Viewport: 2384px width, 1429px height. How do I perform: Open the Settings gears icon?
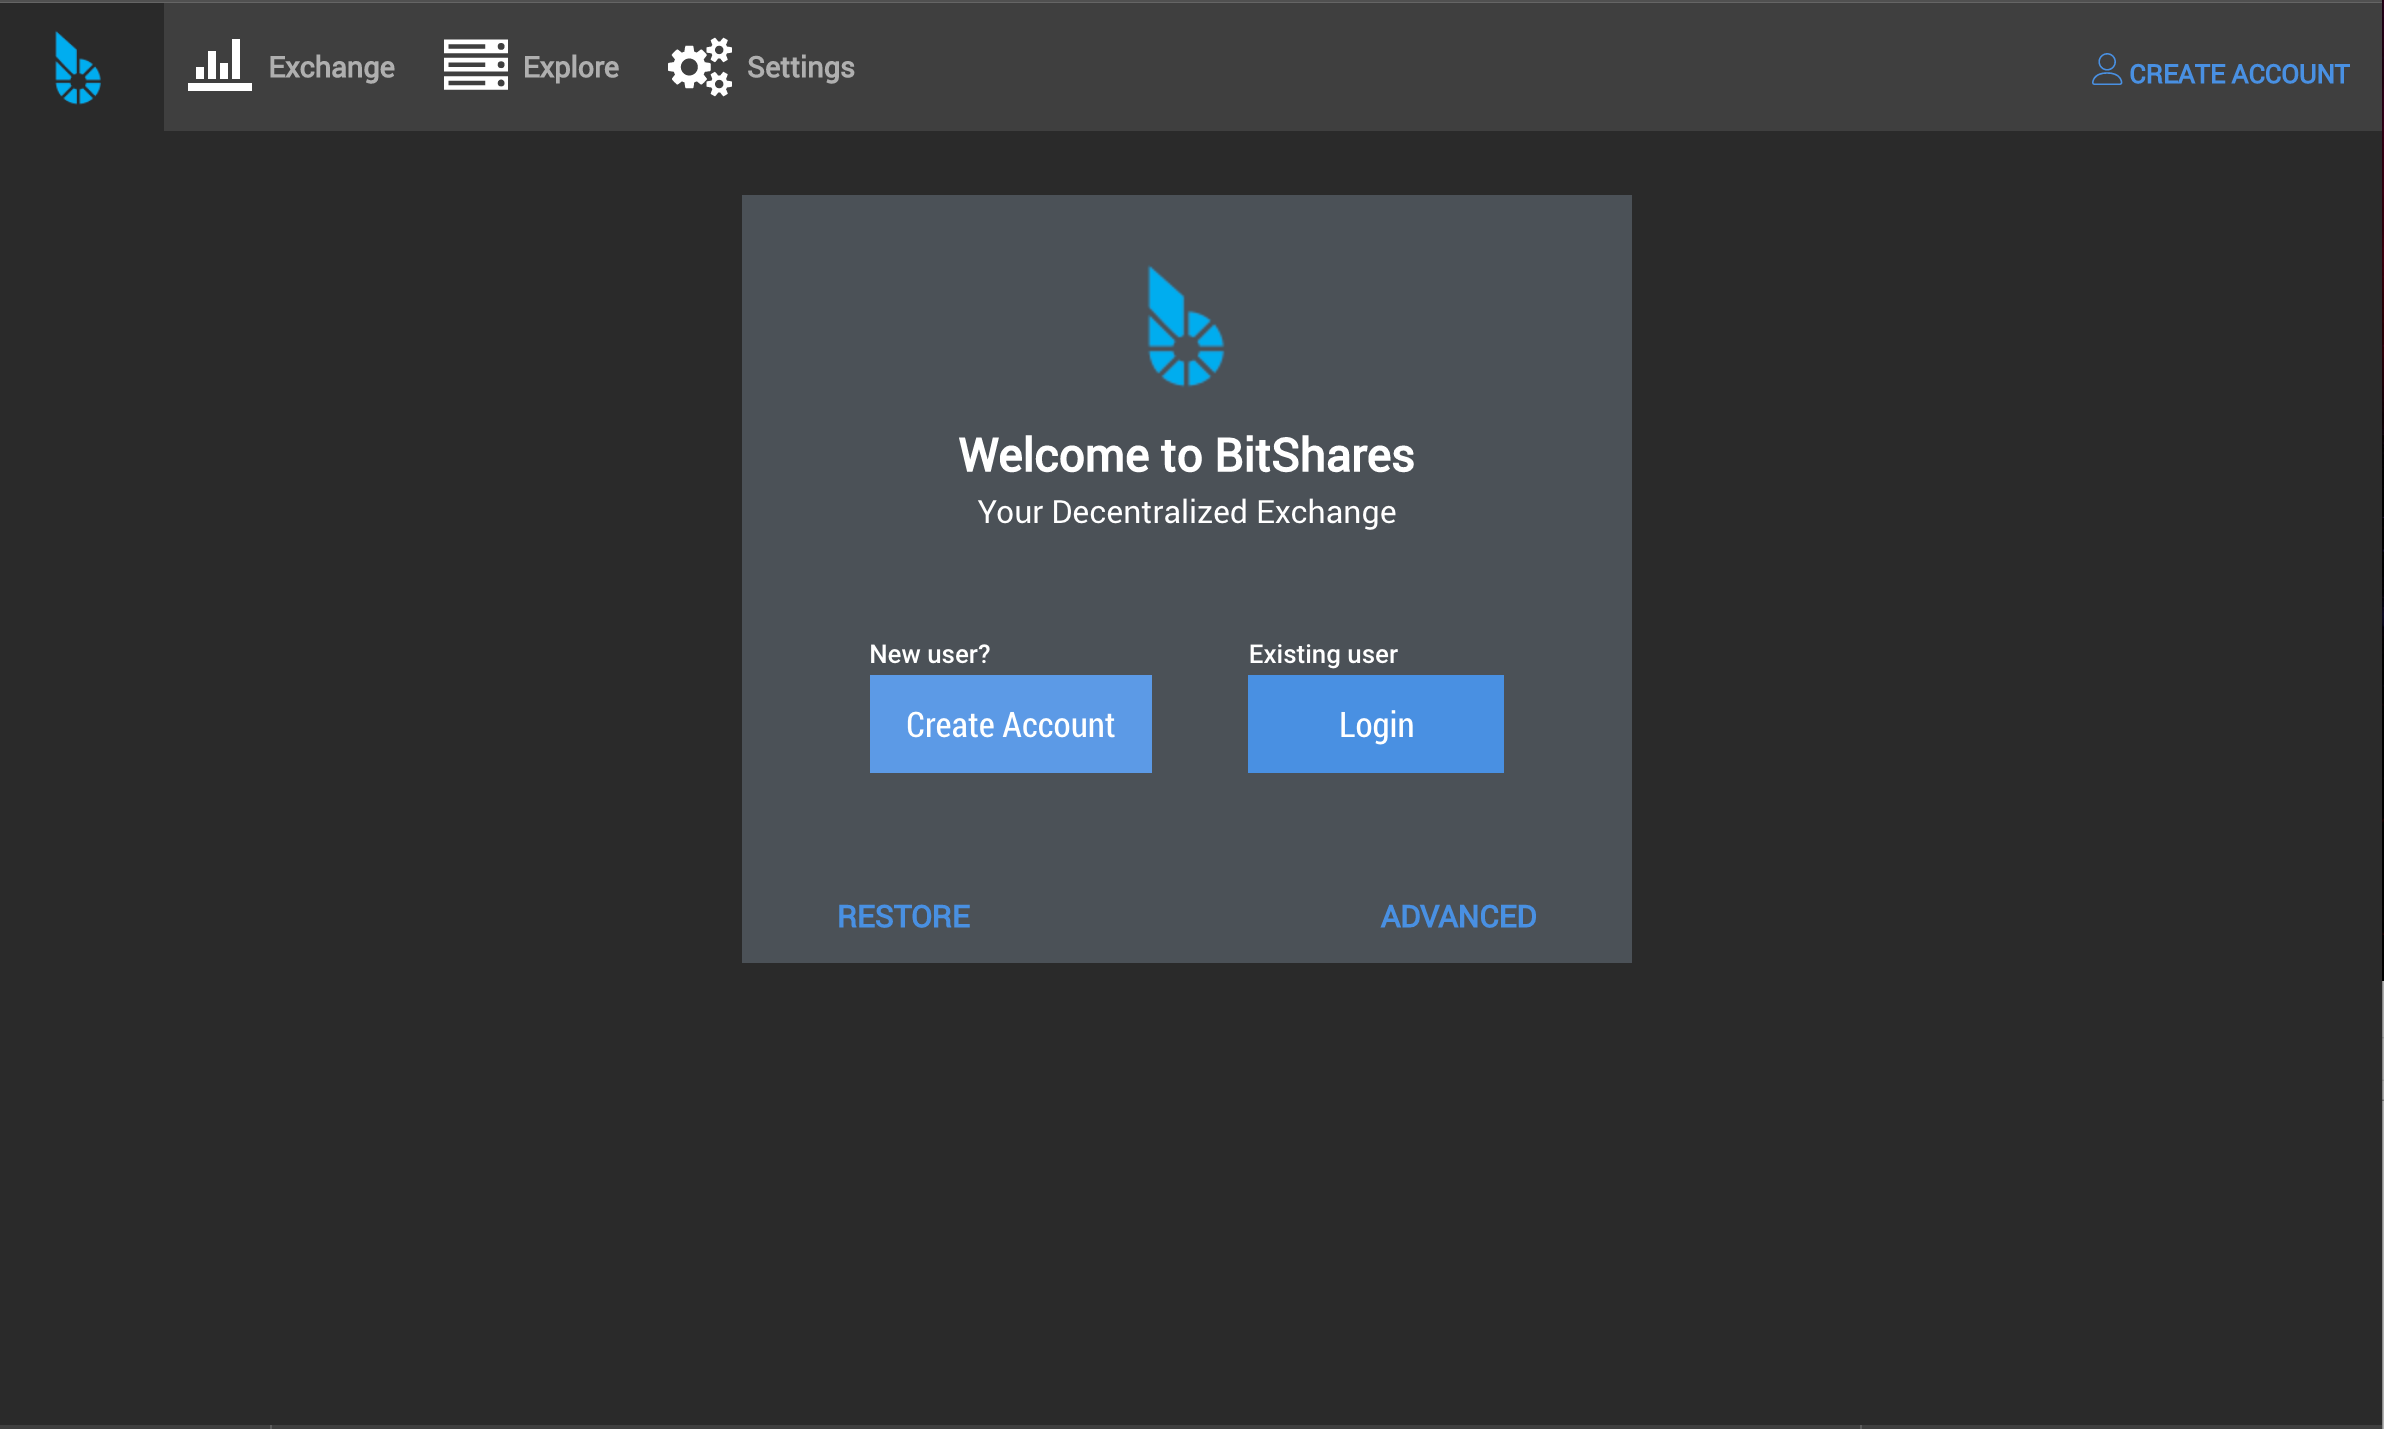click(700, 67)
